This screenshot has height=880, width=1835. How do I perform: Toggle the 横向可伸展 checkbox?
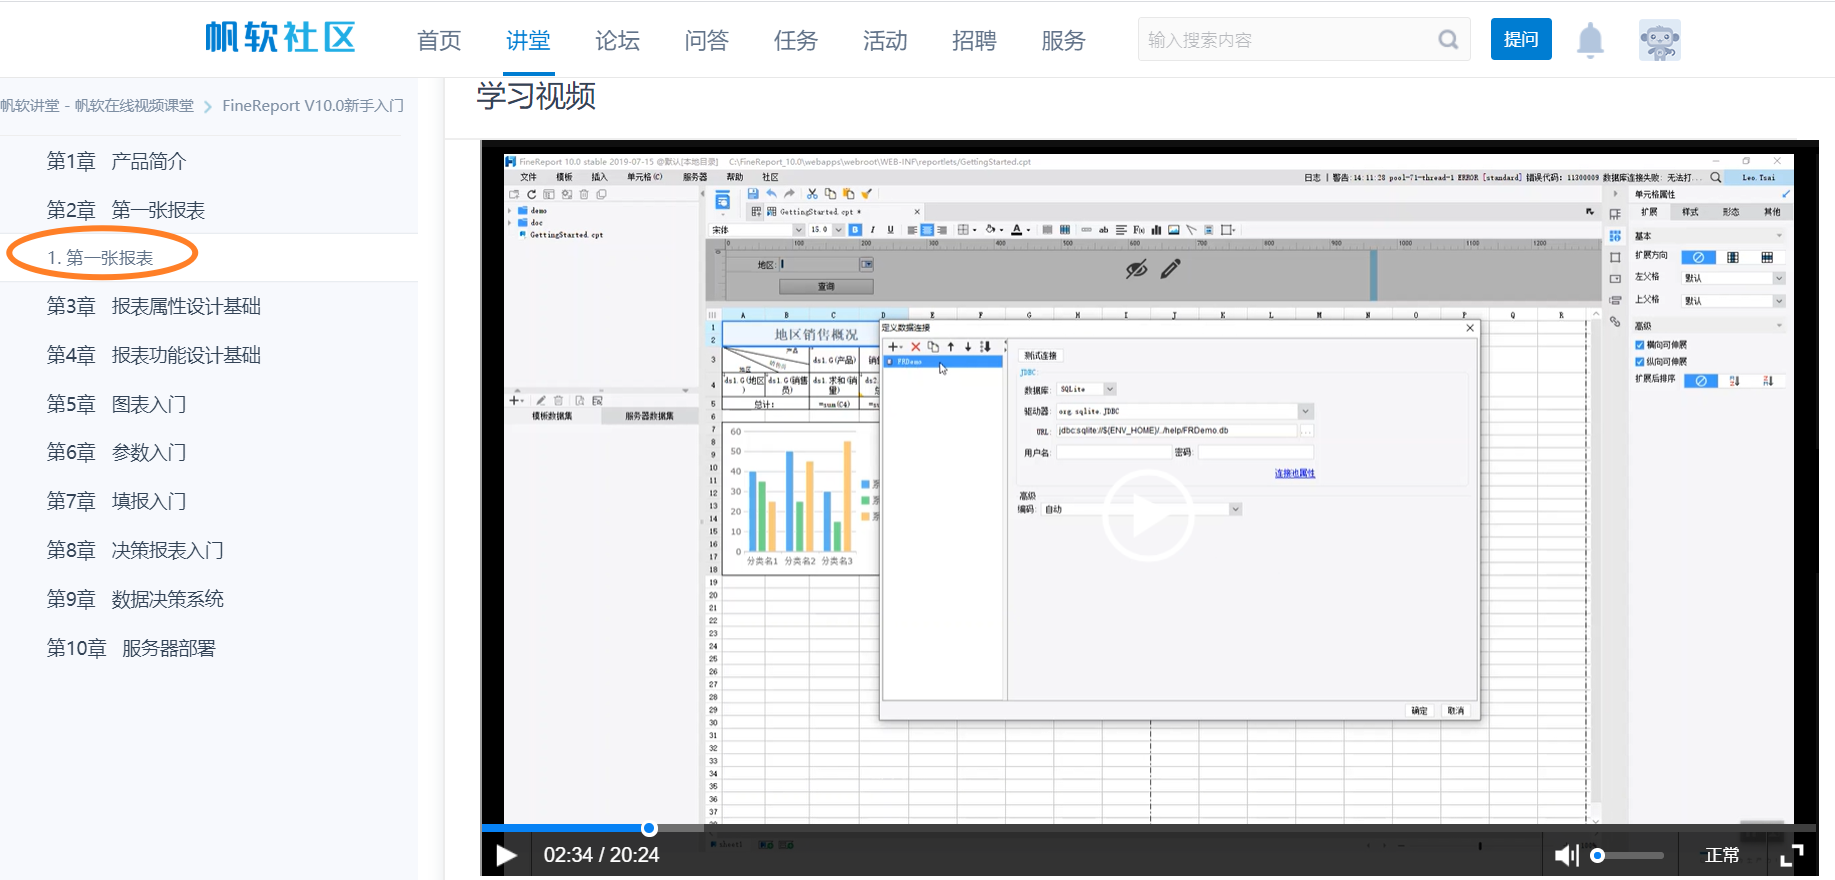[x=1640, y=345]
